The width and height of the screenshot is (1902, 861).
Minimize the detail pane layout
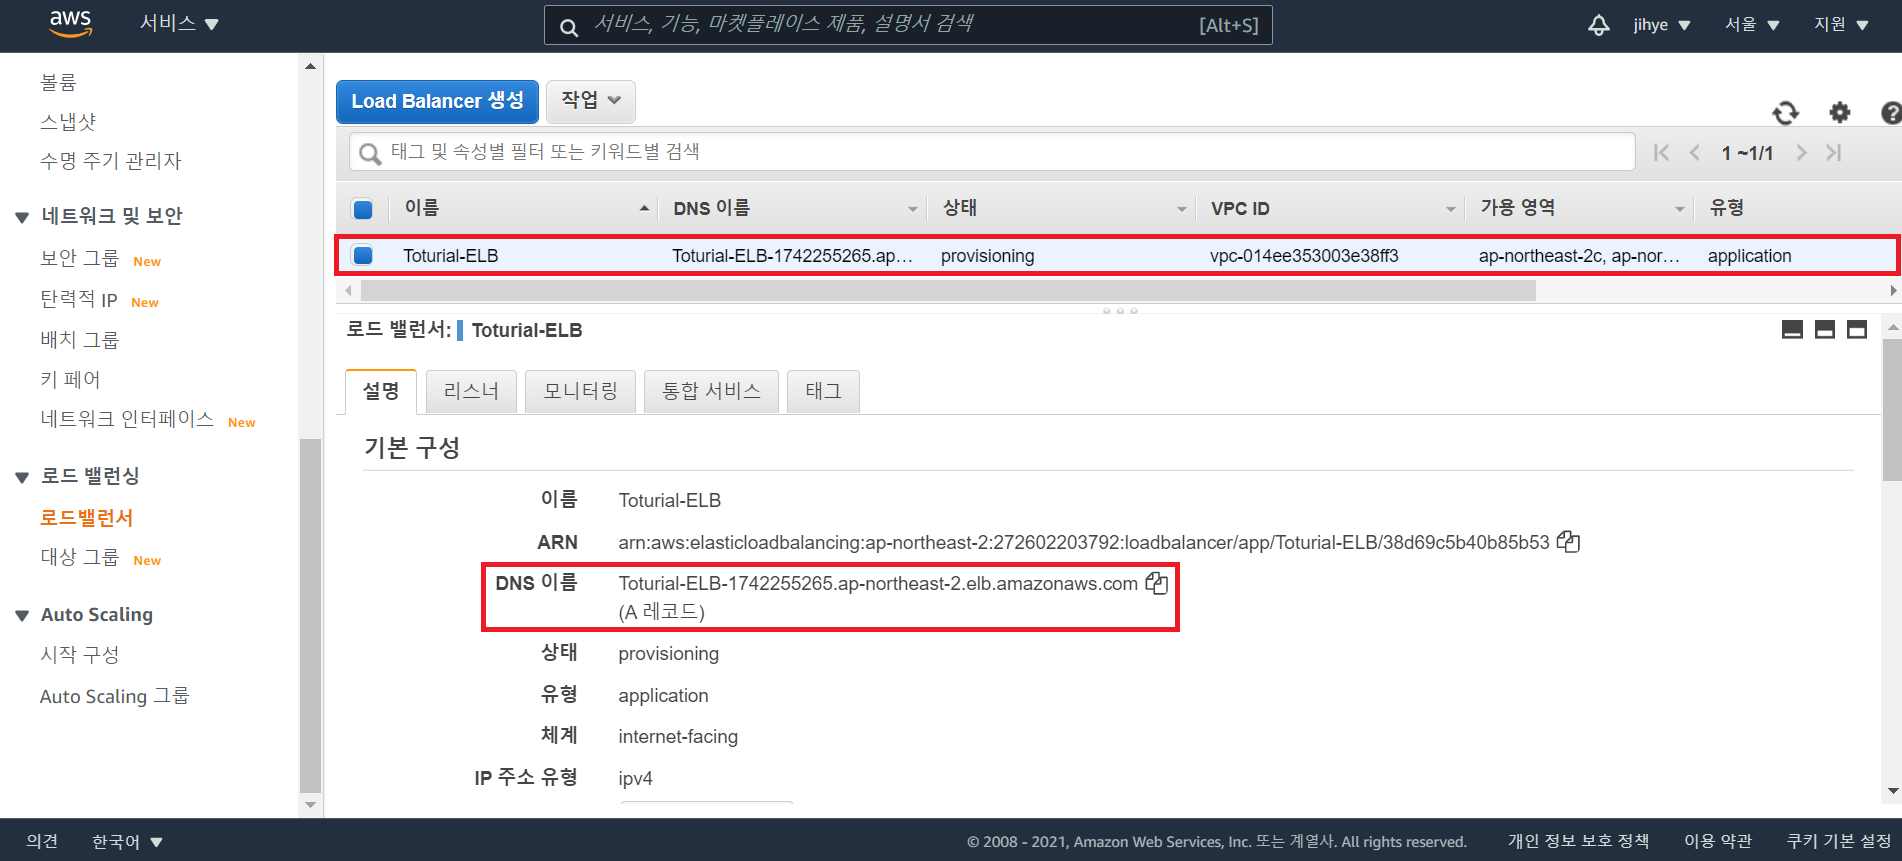1792,330
